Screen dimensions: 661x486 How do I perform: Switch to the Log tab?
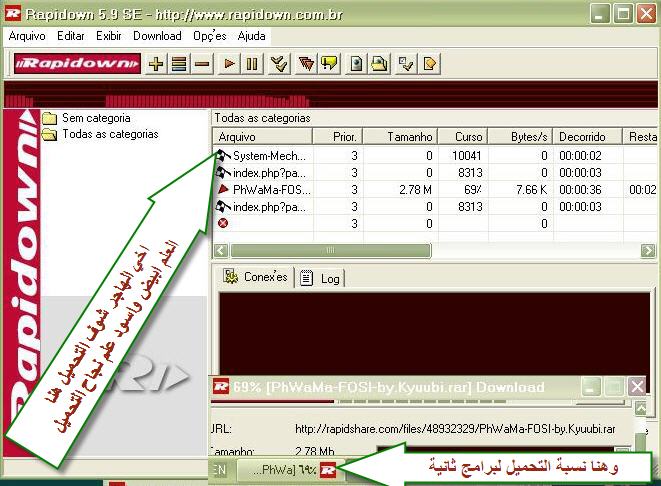tap(321, 278)
